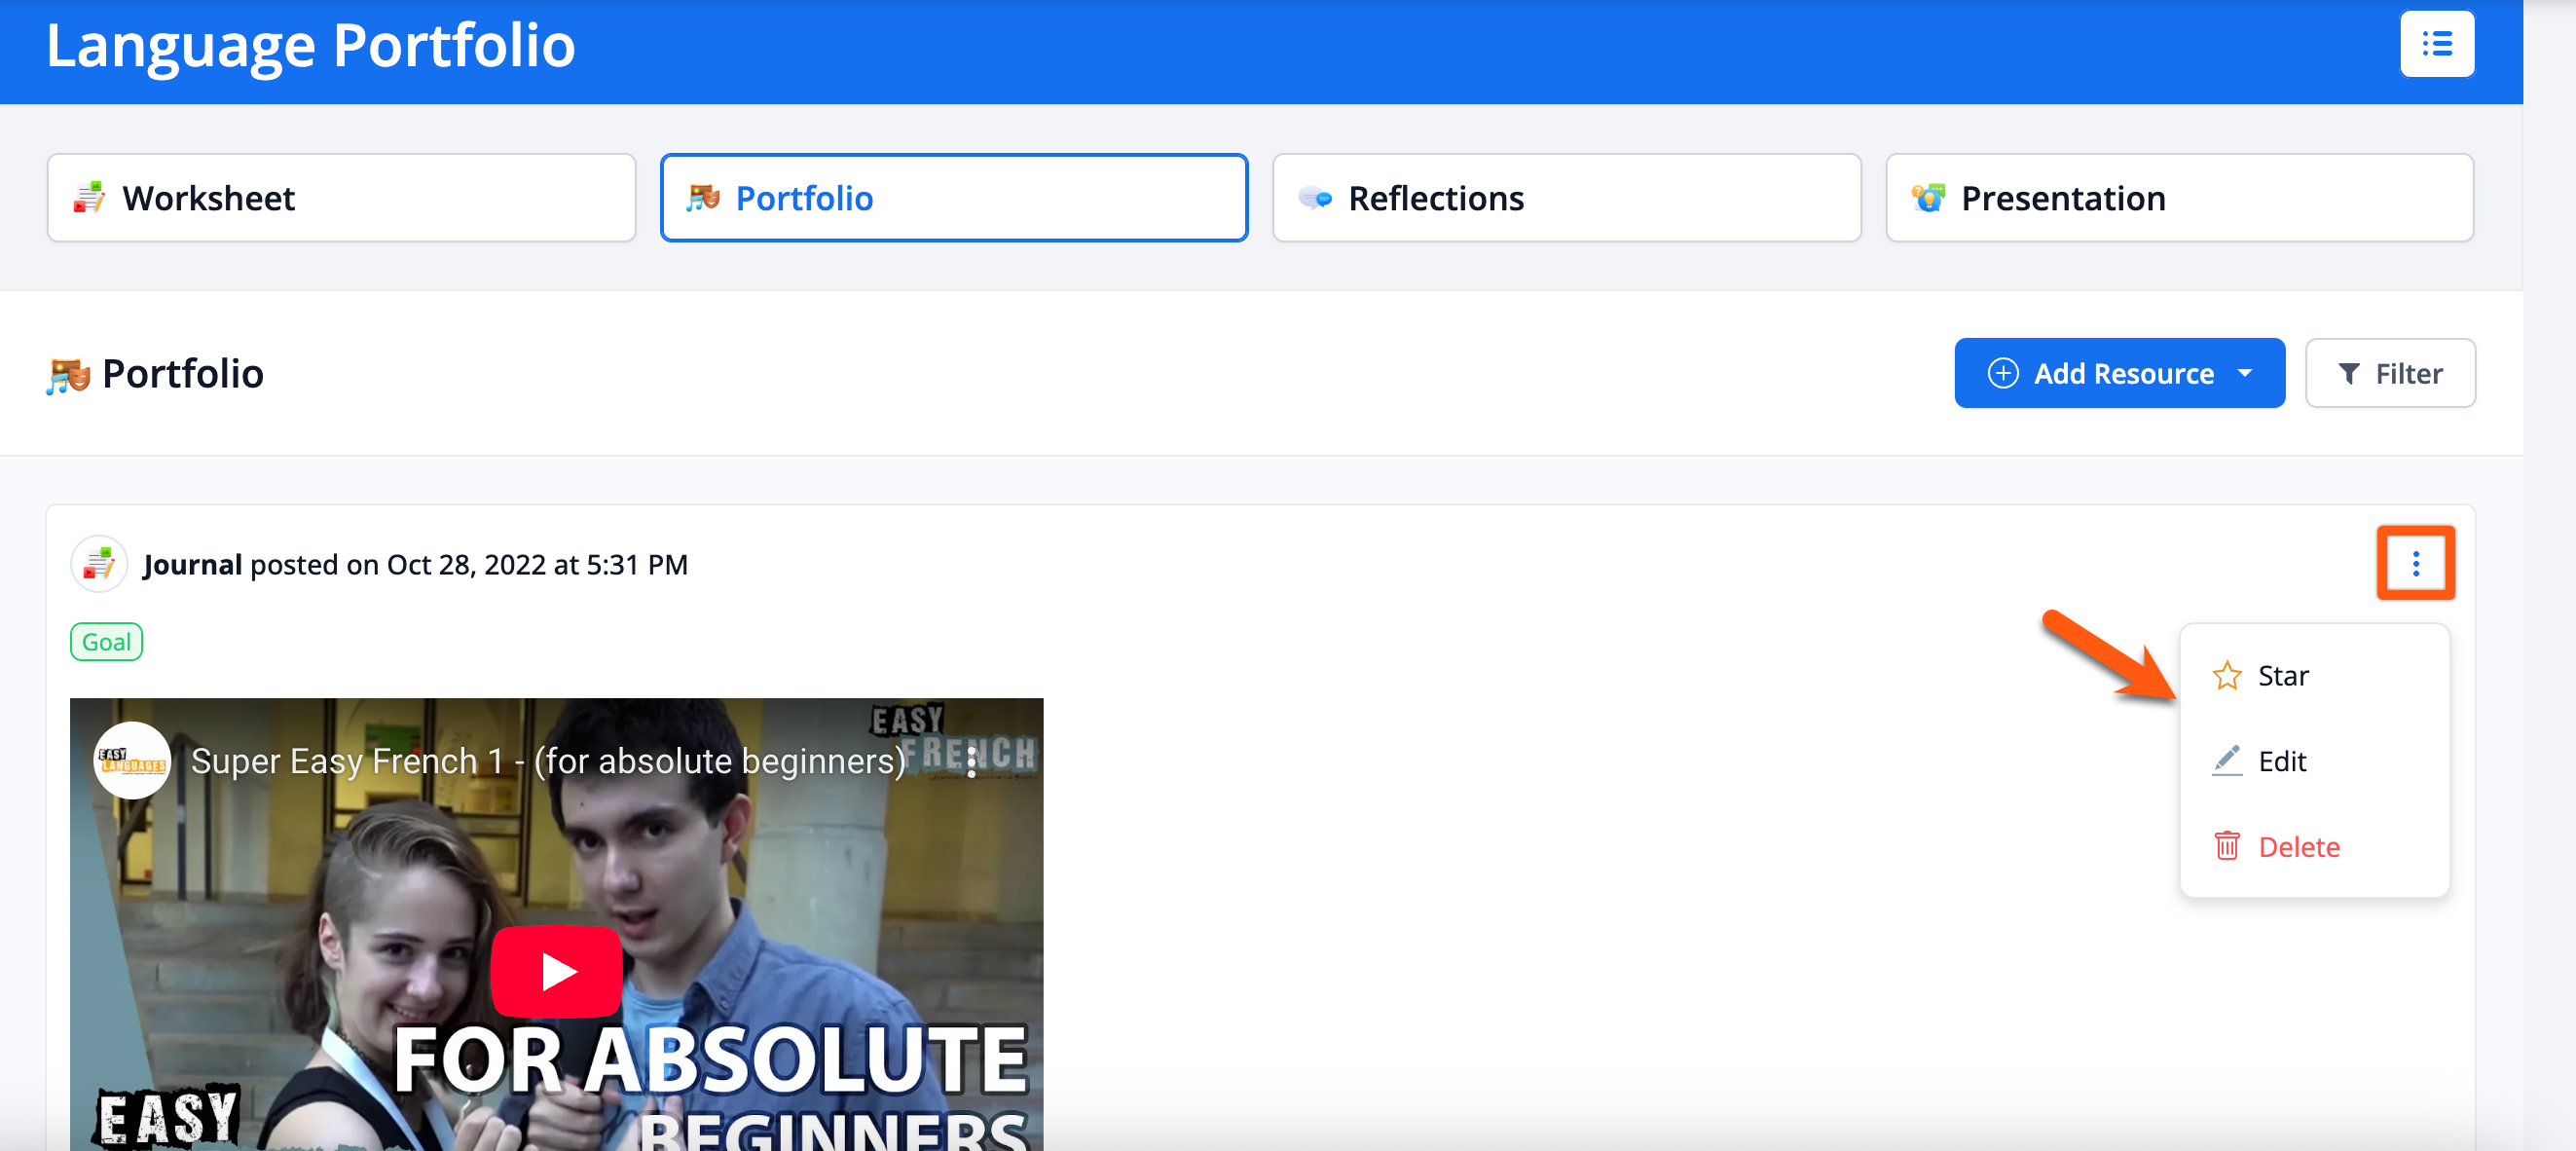Click the funnel icon in Filter
Viewport: 2576px width, 1151px height.
point(2348,373)
